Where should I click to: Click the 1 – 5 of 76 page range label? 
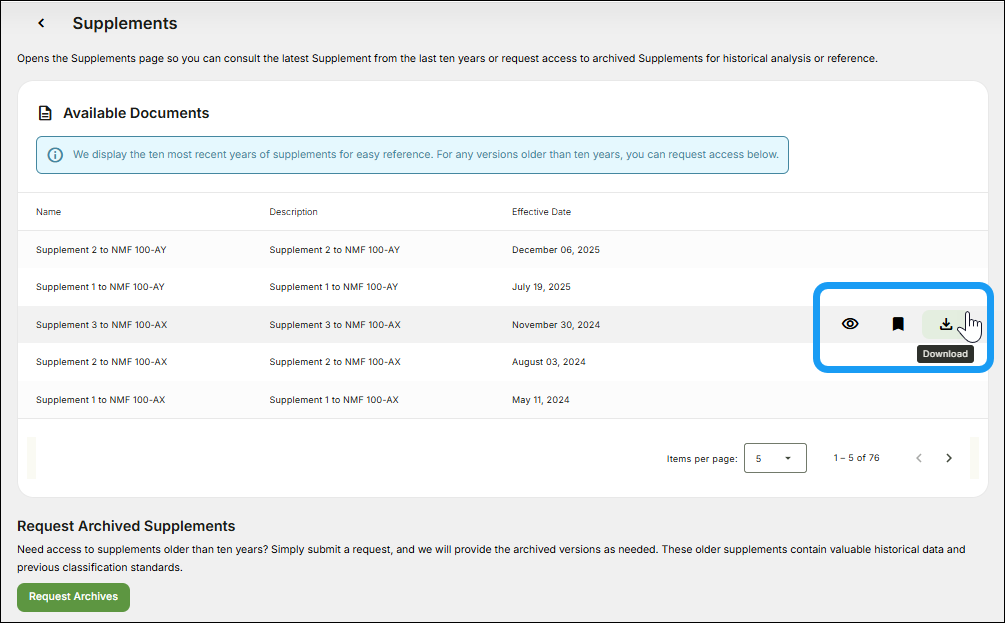click(856, 458)
